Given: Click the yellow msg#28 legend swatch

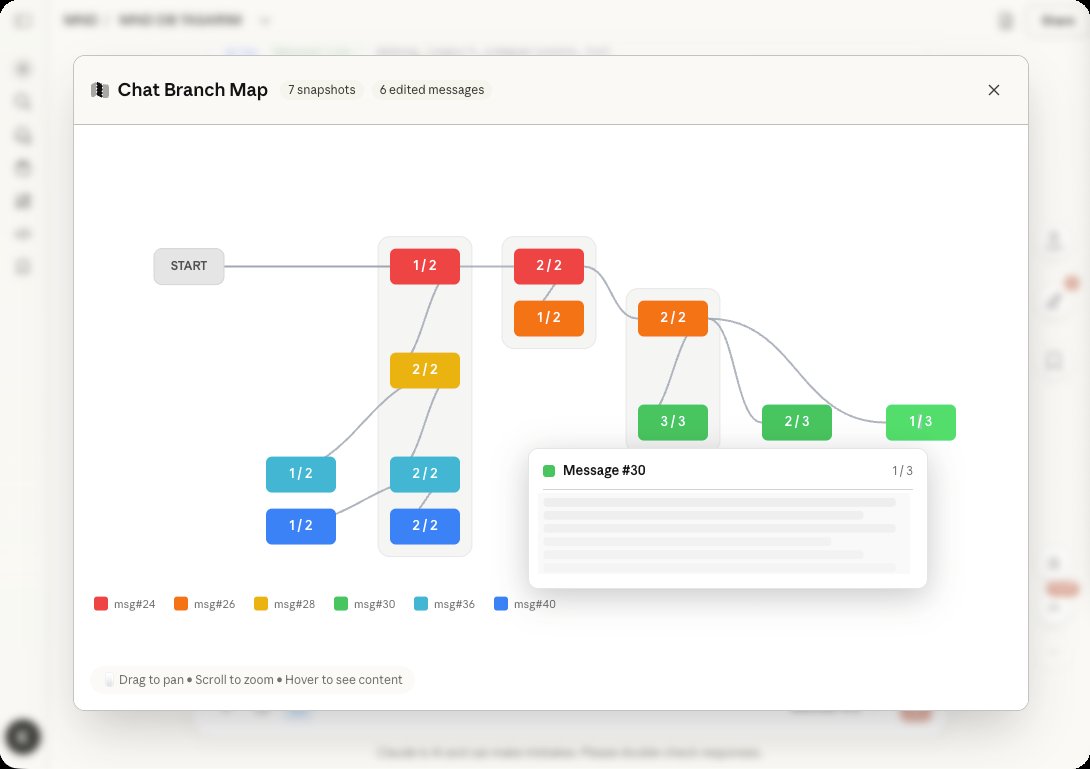Looking at the screenshot, I should 261,604.
